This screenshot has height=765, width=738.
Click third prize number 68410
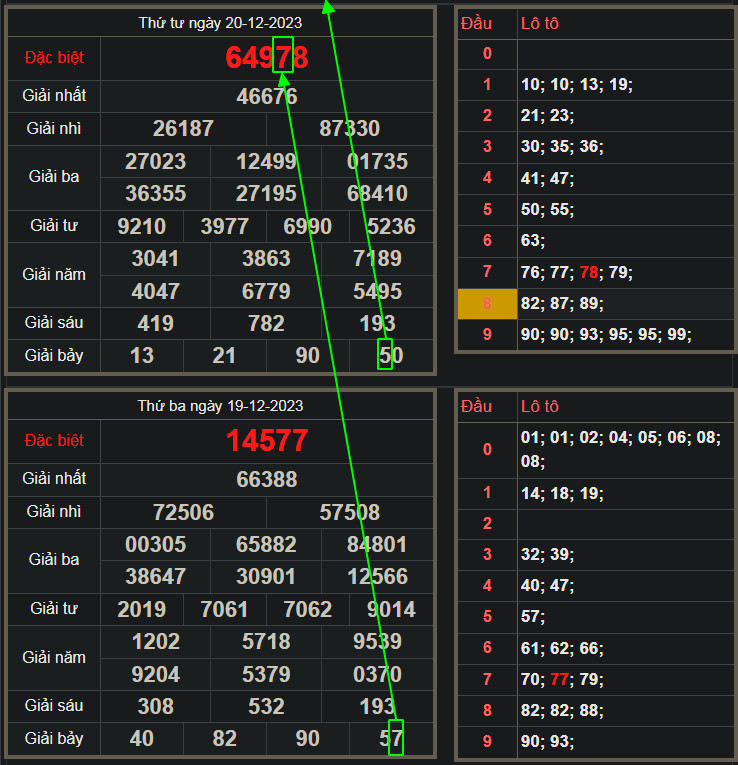click(x=377, y=193)
